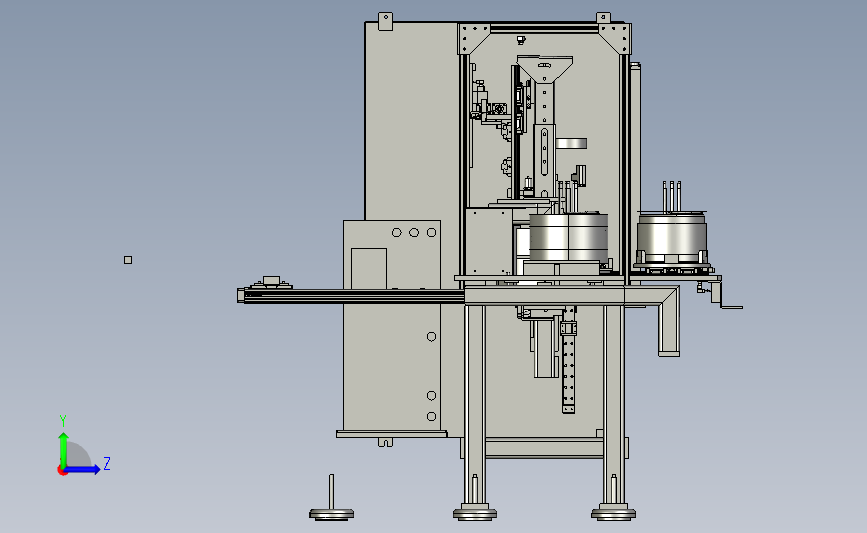Select the detached leveling foot at the bottom left

click(331, 499)
